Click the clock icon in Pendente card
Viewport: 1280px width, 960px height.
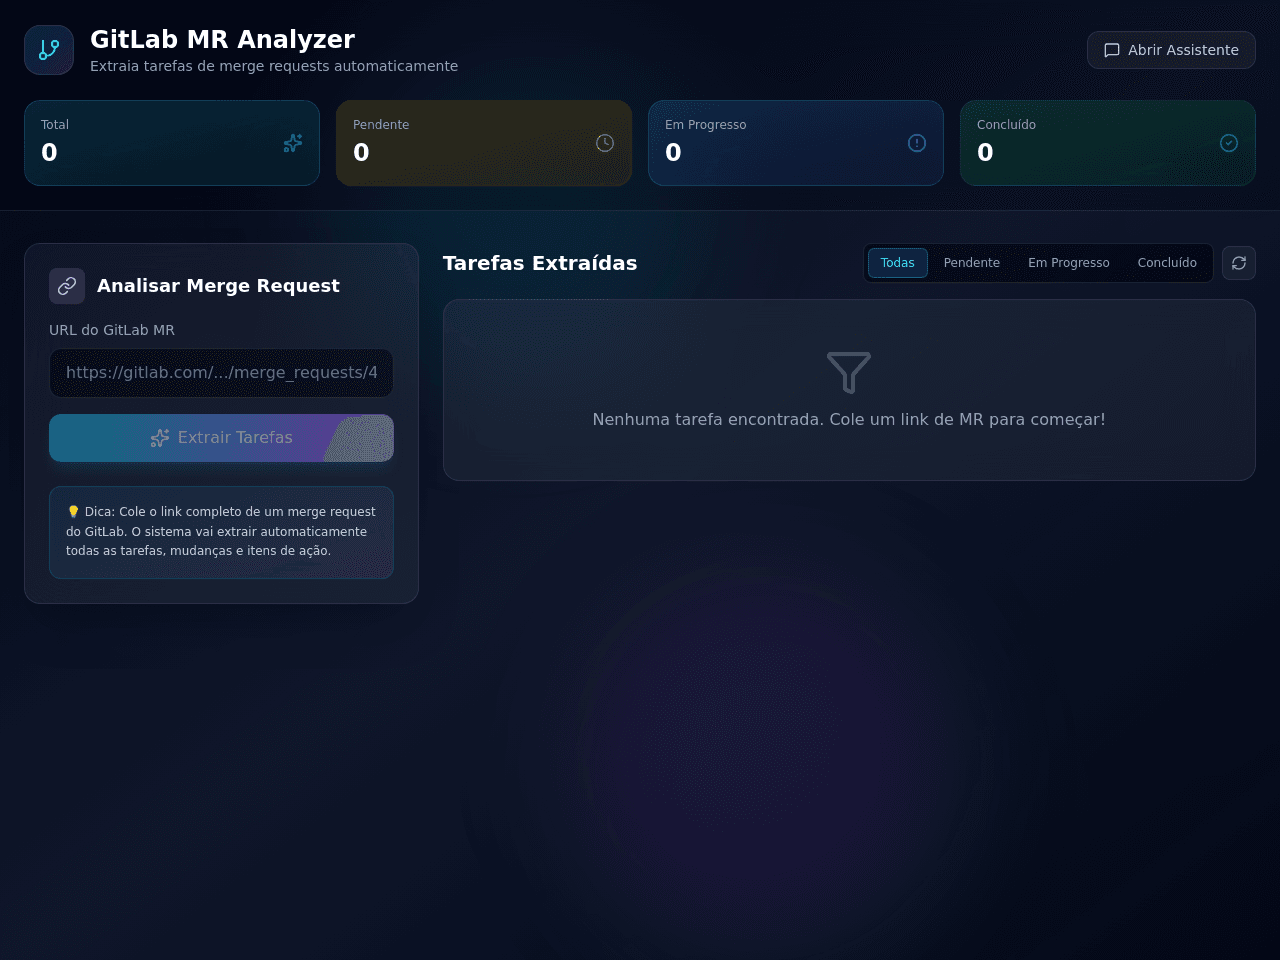point(605,143)
